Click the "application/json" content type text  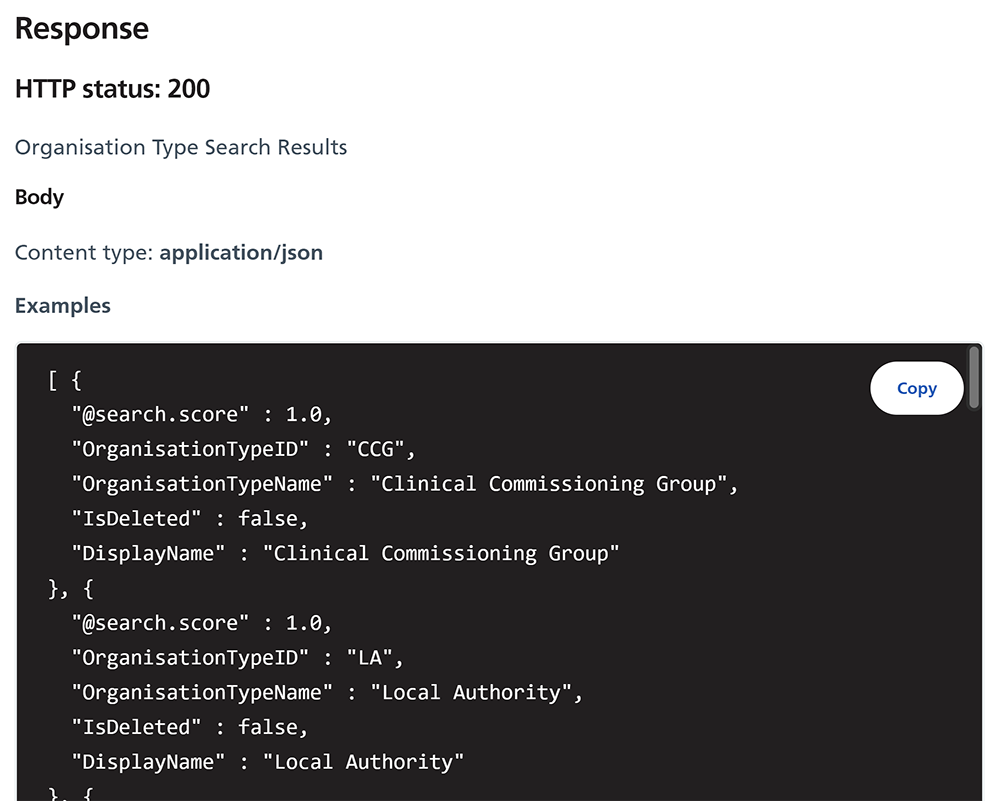pos(241,252)
